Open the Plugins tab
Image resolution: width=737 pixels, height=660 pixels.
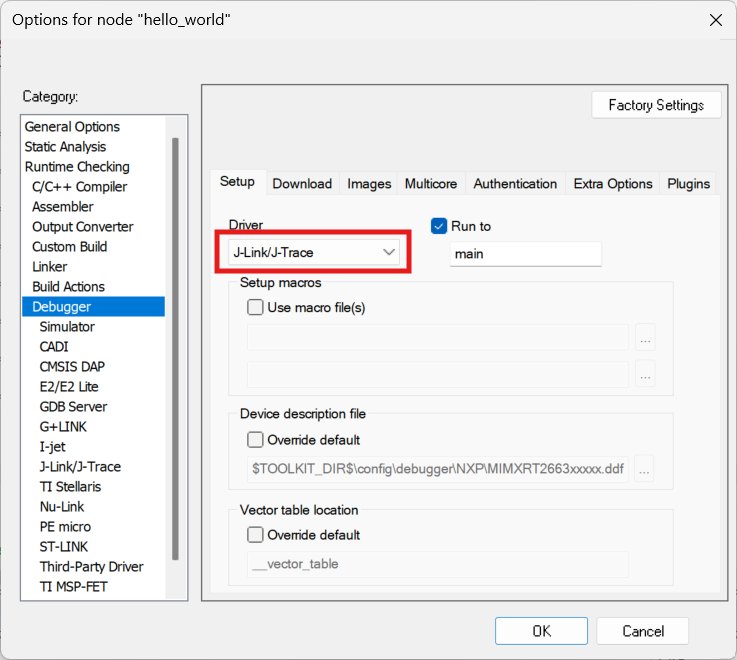point(688,184)
